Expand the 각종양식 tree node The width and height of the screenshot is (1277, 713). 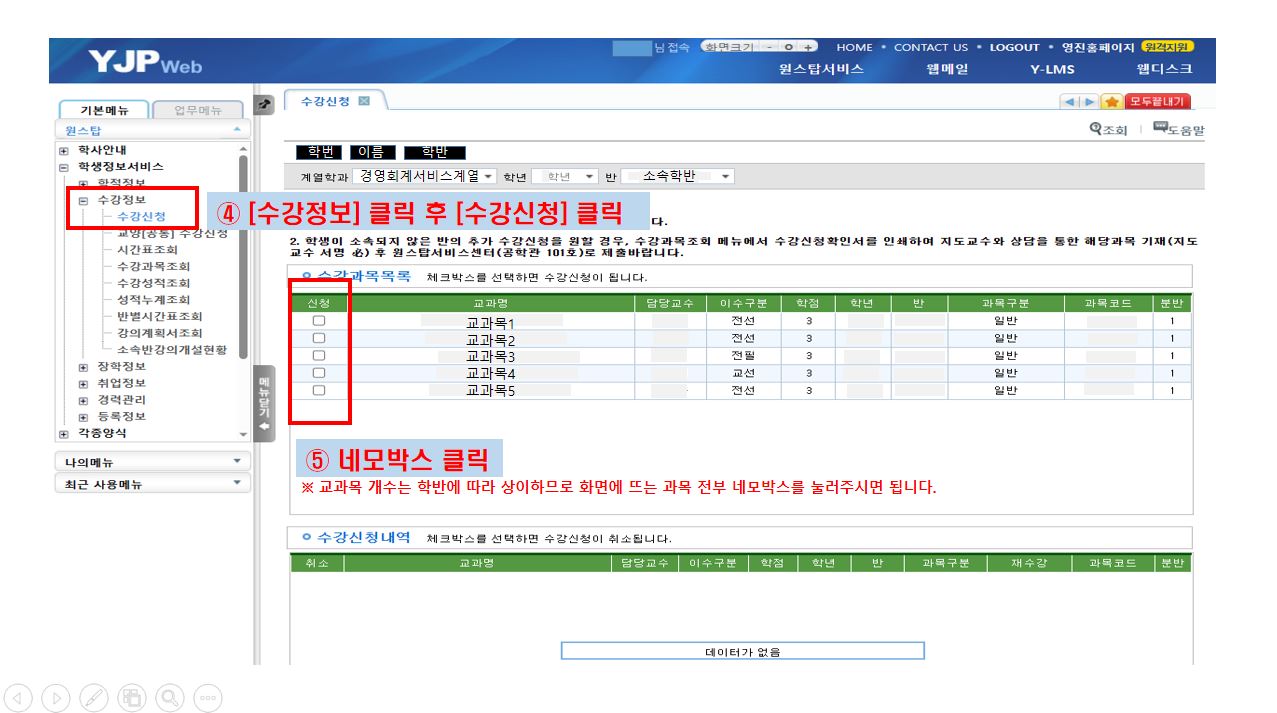coord(64,433)
